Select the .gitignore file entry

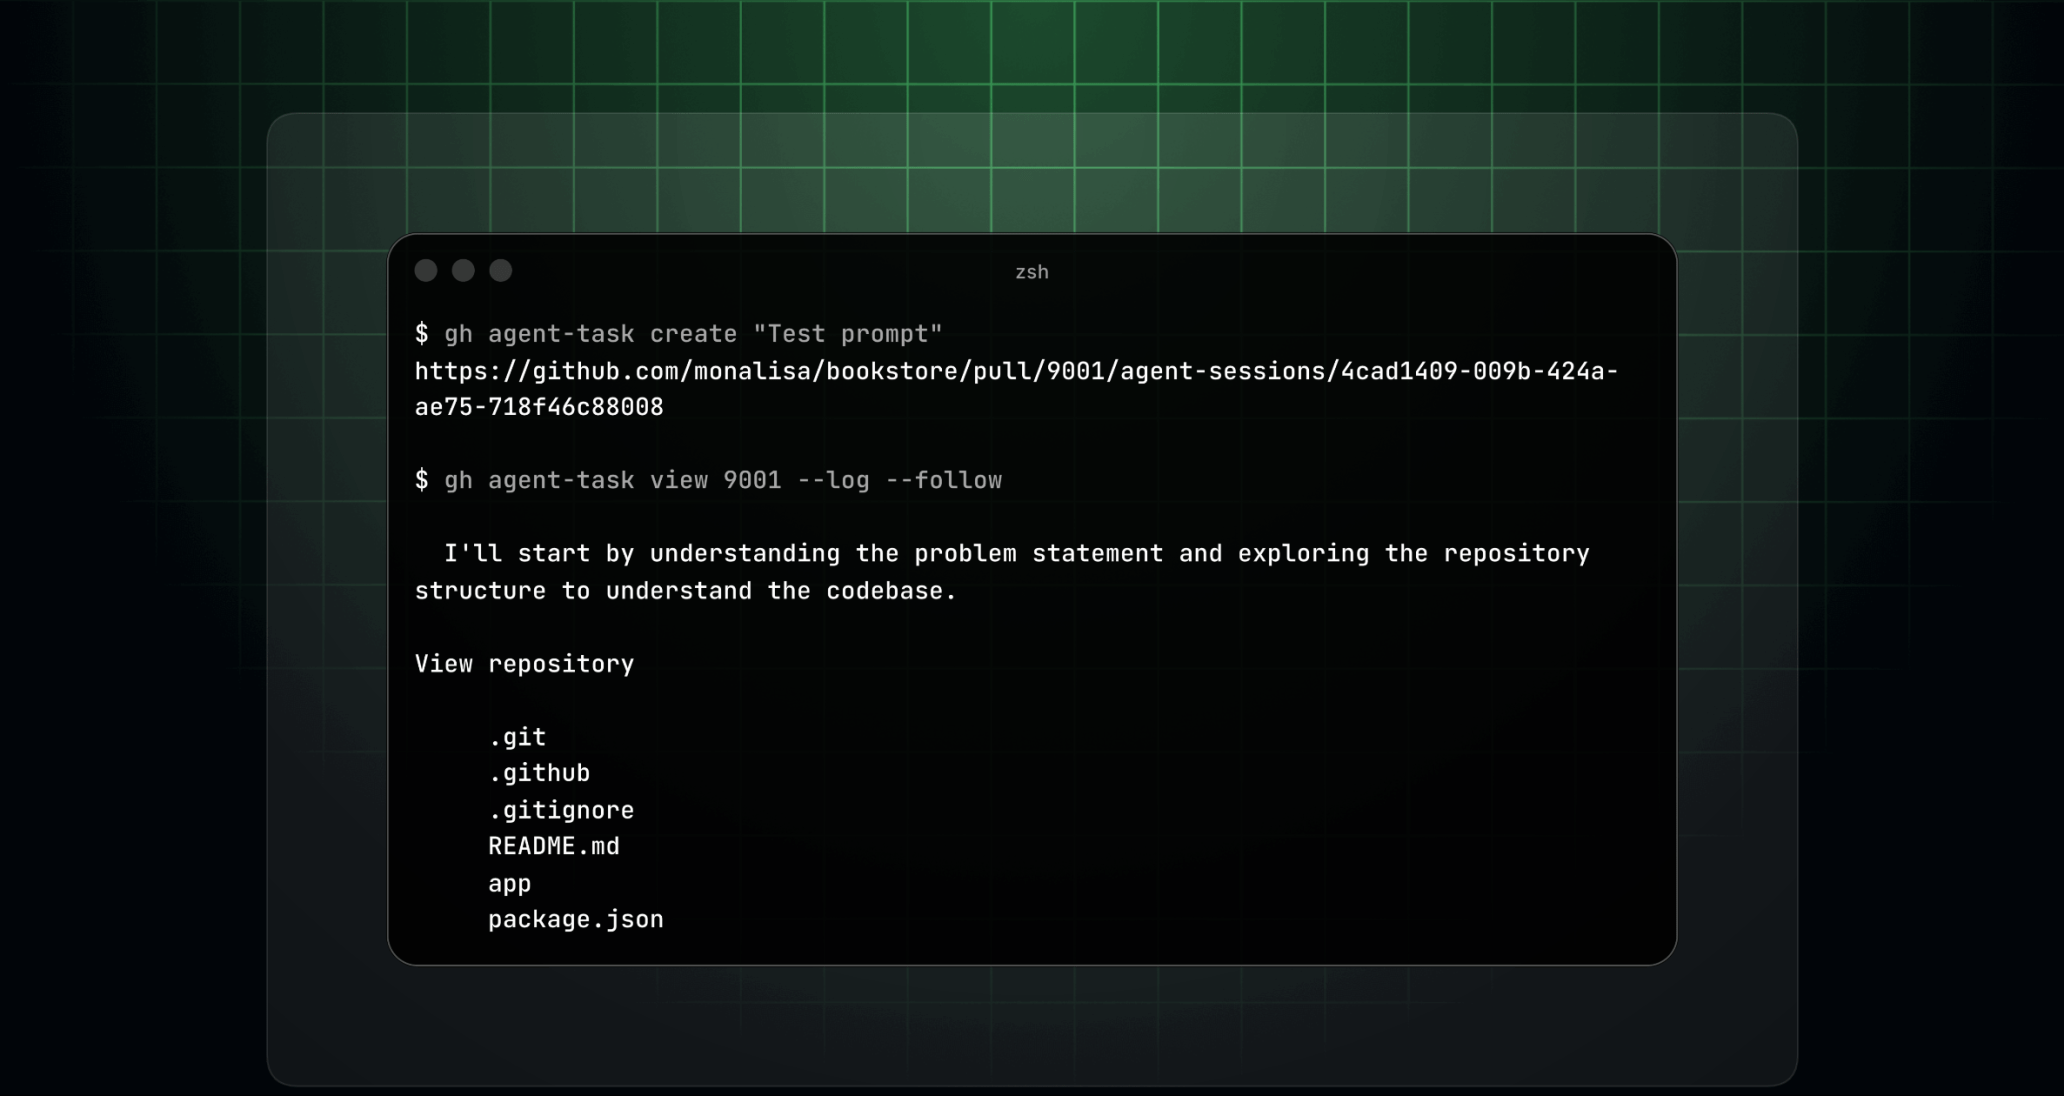pyautogui.click(x=561, y=811)
